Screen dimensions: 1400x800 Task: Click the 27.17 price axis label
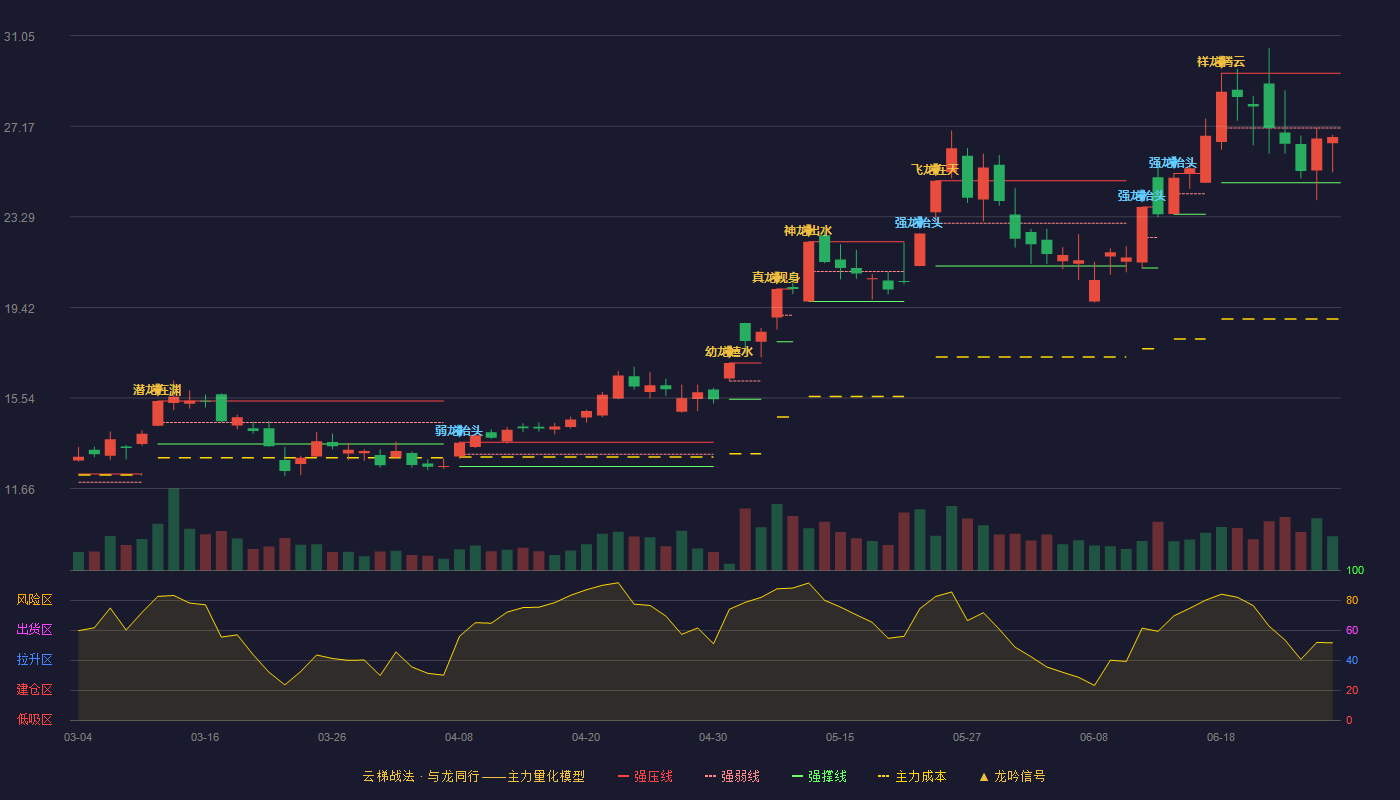click(x=19, y=128)
